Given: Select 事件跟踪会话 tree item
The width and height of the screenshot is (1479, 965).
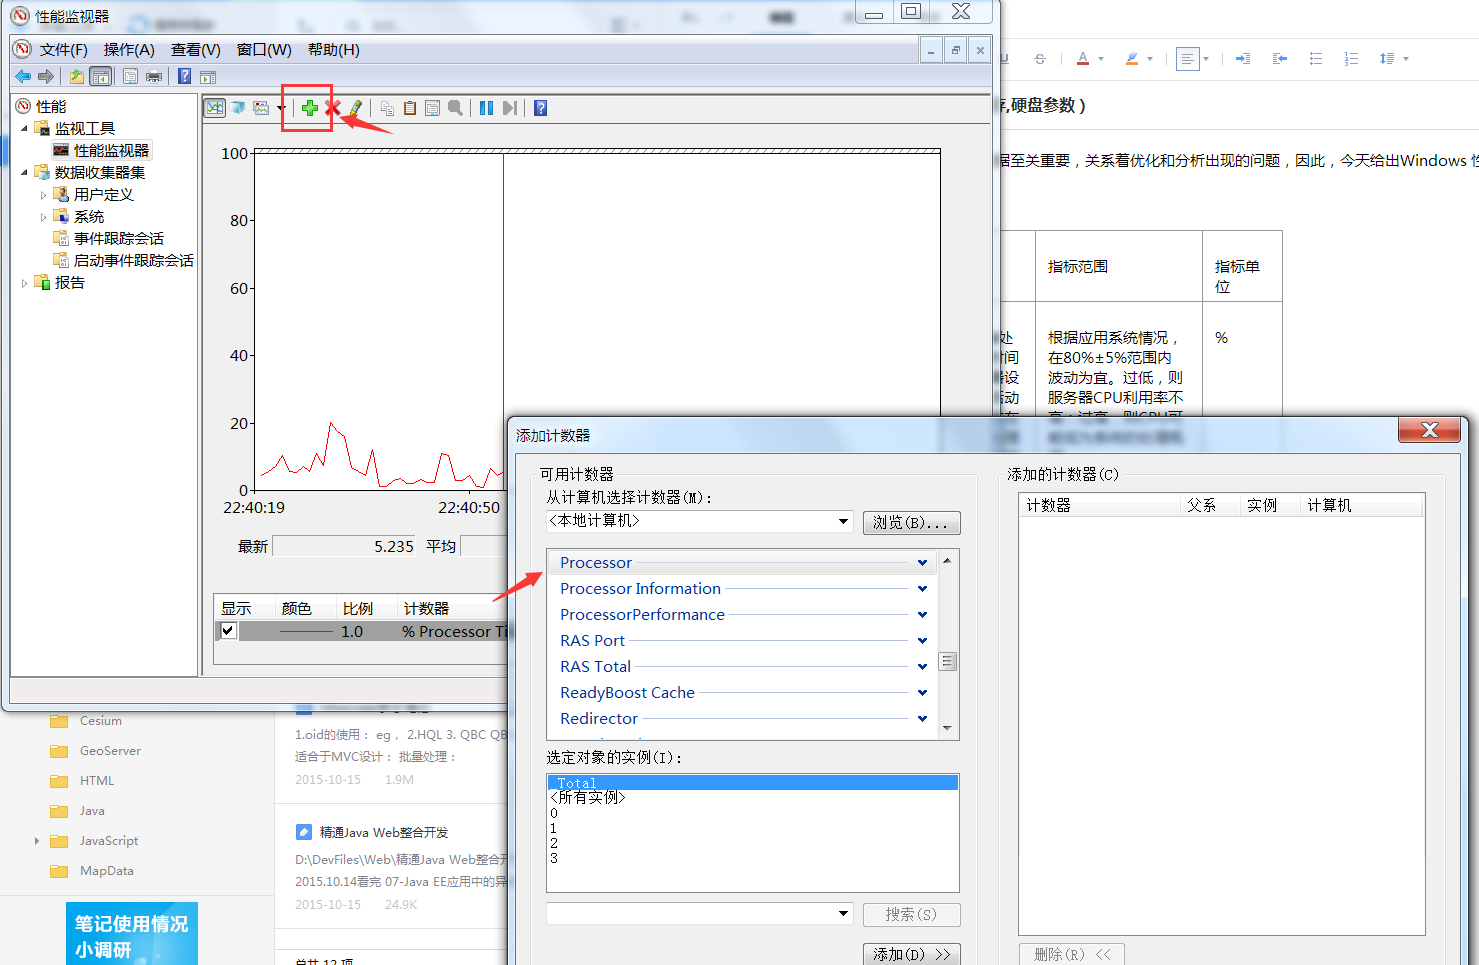Looking at the screenshot, I should (x=118, y=238).
